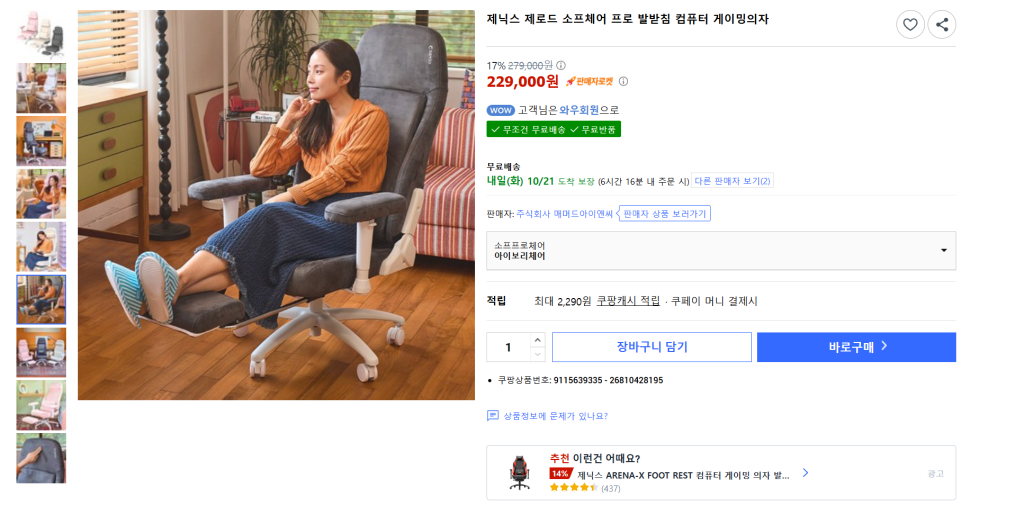This screenshot has height=514, width=1024.
Task: Click the 판매자로켓 rocket badge
Action: pos(590,82)
